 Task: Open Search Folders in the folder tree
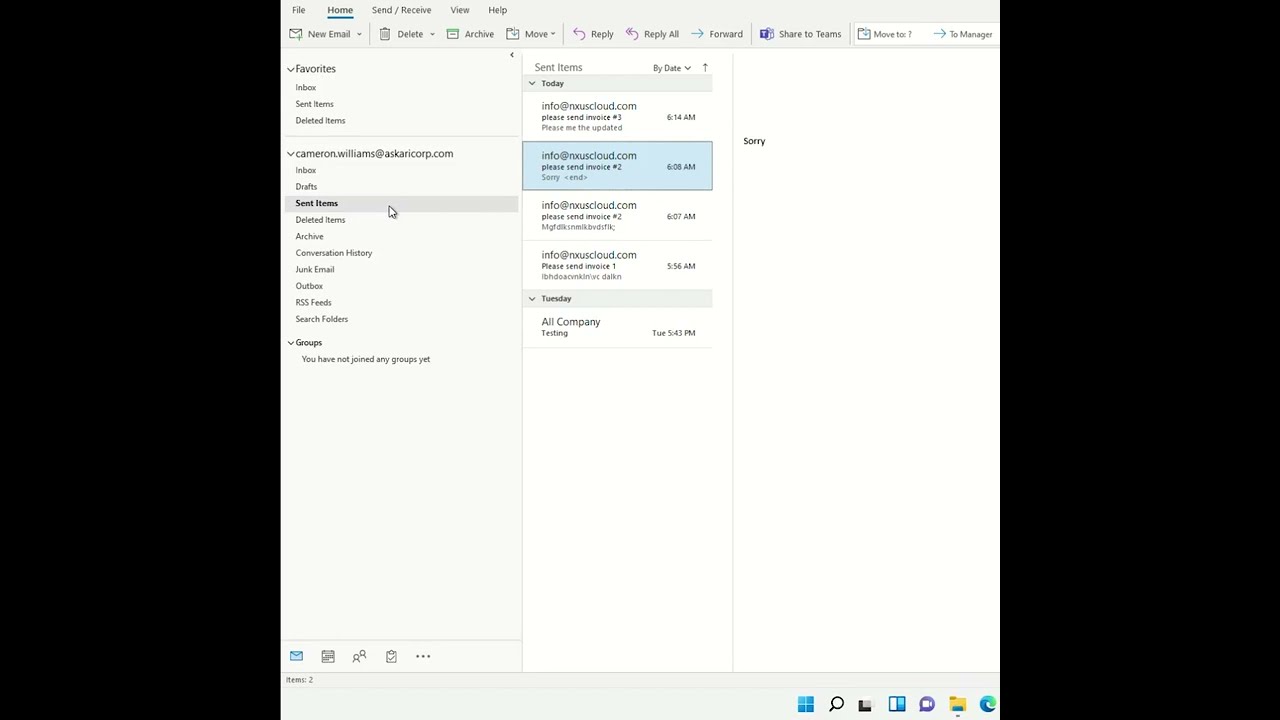coord(322,319)
